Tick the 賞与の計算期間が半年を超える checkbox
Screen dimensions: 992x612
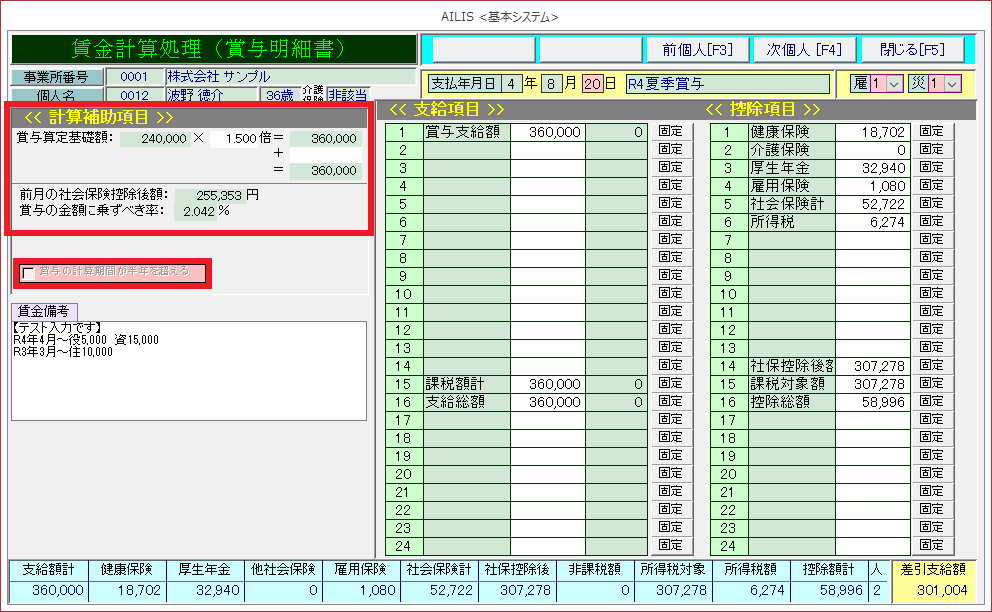click(28, 273)
